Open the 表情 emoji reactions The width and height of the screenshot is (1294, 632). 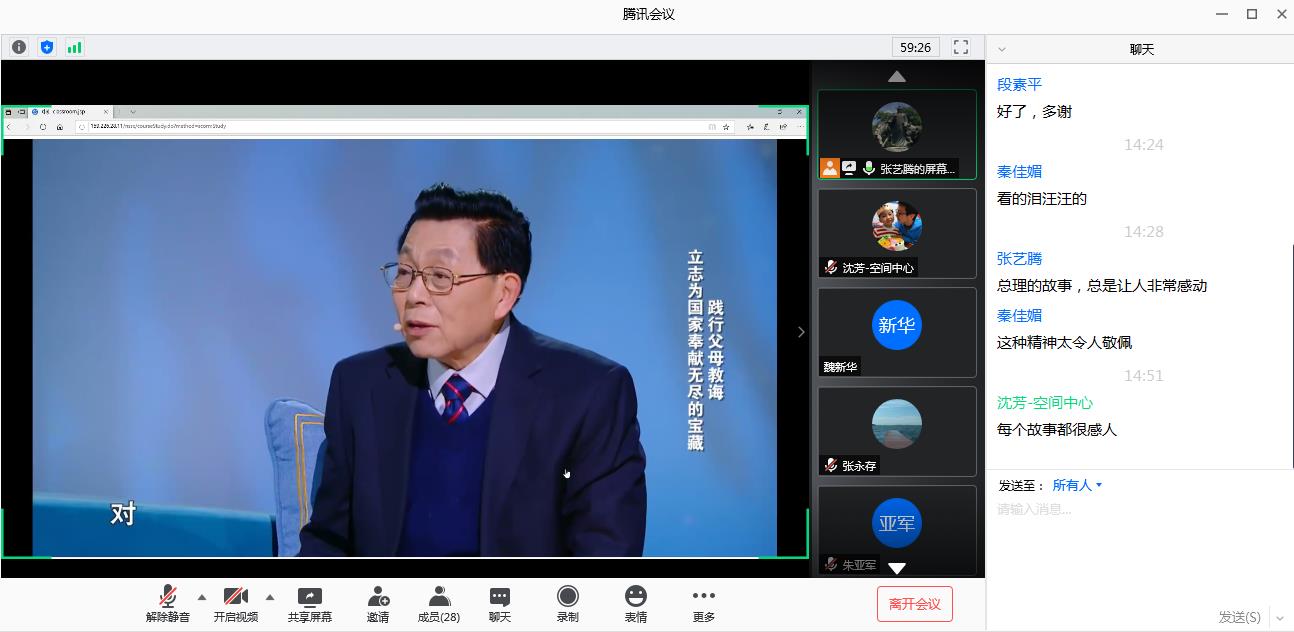[636, 604]
